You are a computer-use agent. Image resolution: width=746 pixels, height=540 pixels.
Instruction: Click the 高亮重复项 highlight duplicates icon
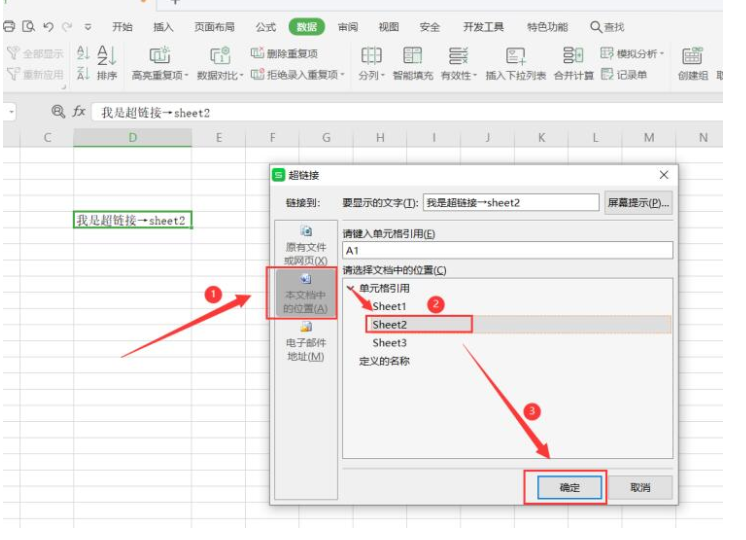159,56
